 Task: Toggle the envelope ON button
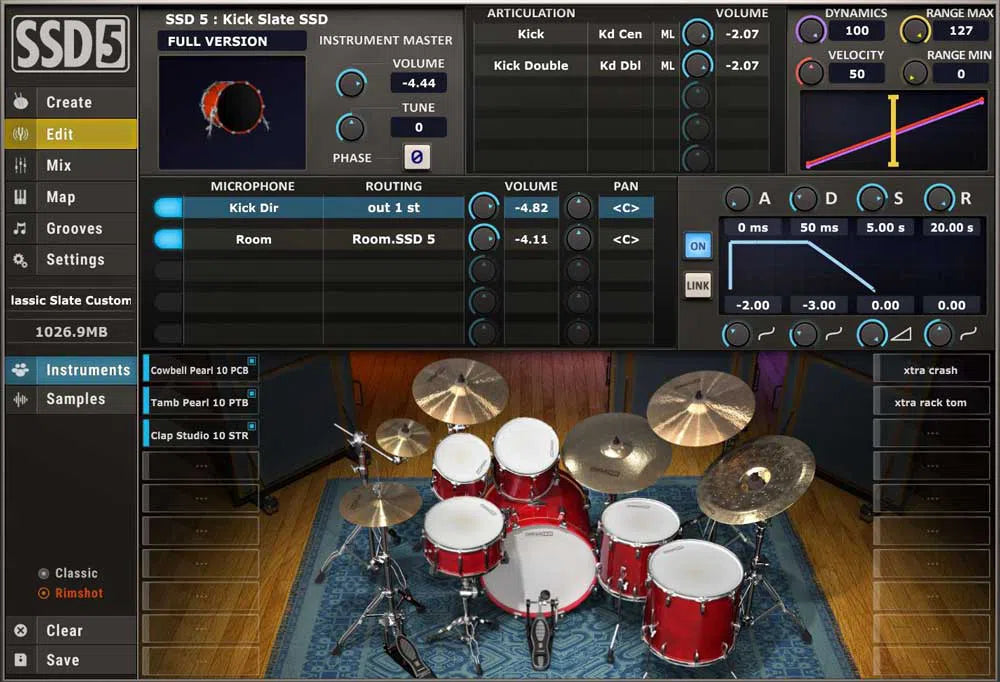pos(697,246)
